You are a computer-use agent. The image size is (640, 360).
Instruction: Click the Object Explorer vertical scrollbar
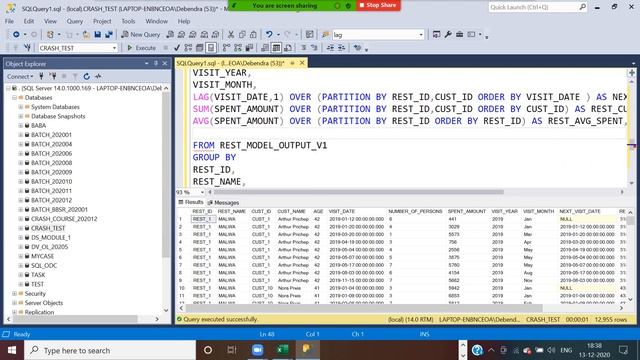click(166, 176)
